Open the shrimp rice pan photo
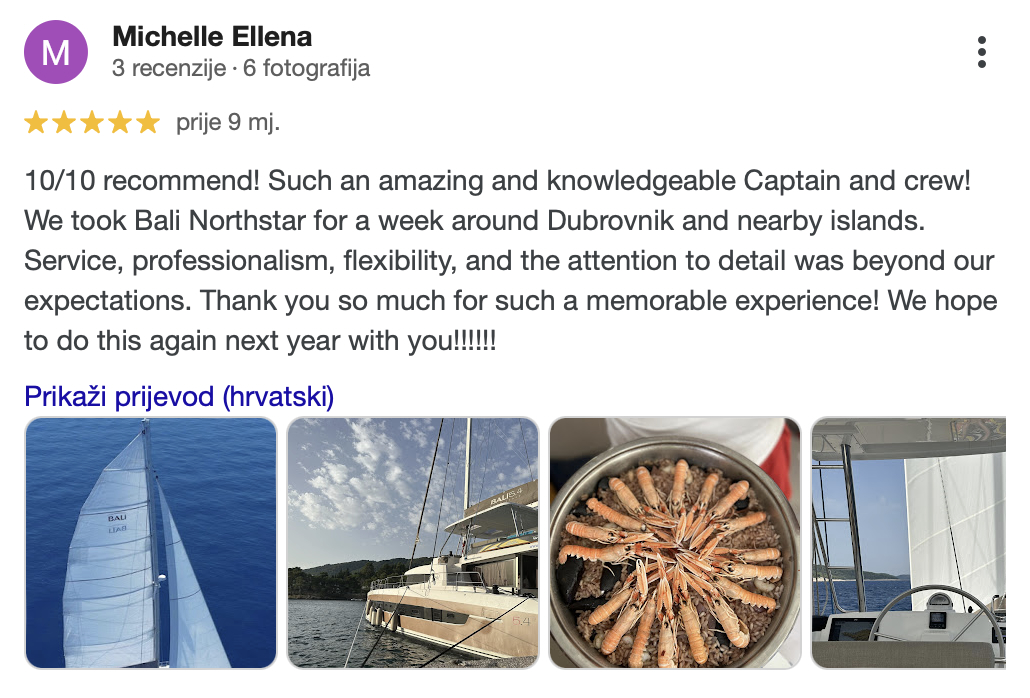 click(675, 543)
